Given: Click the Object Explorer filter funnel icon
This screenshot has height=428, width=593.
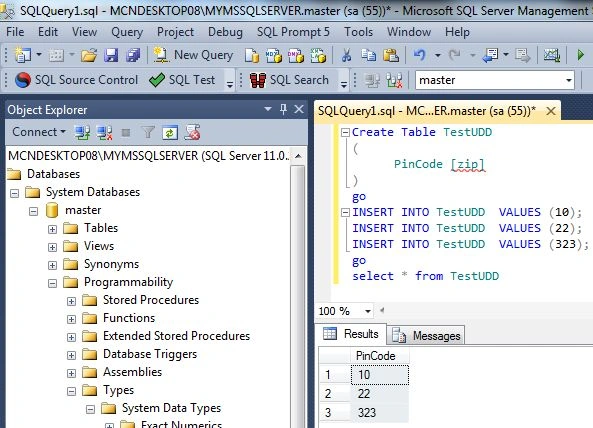Looking at the screenshot, I should (148, 132).
